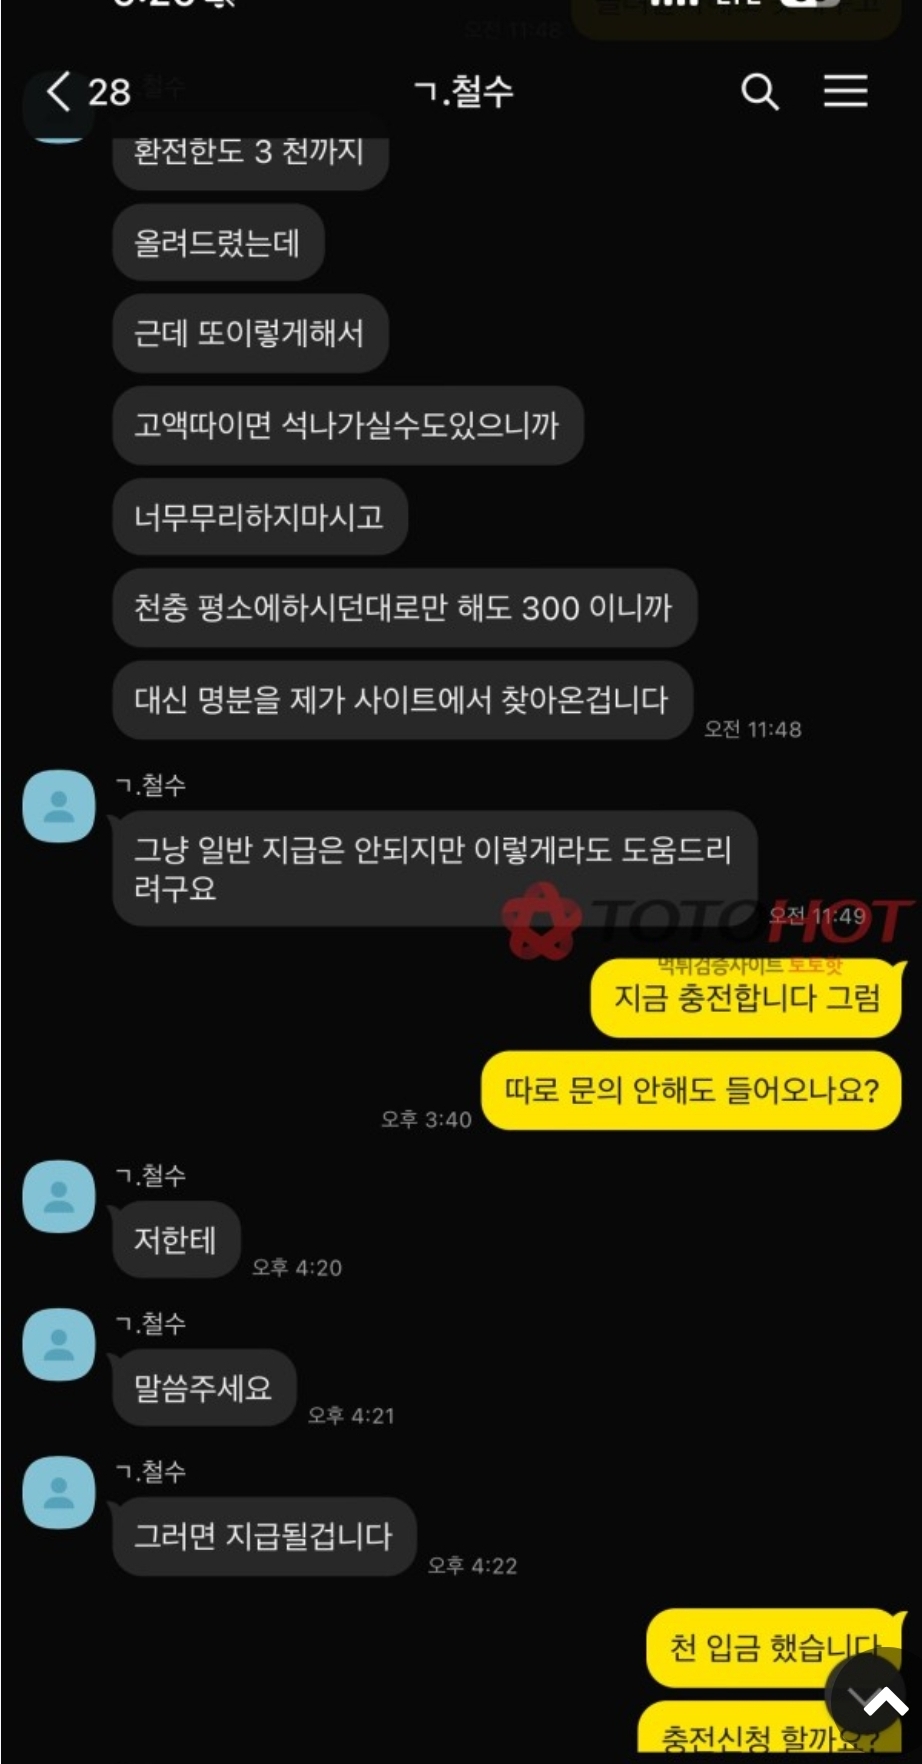The height and width of the screenshot is (1764, 922).
Task: Tap the message 너무무리하지마시고
Action: (259, 517)
